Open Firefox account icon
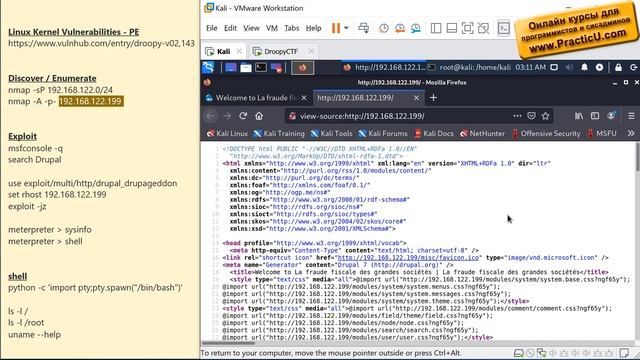The height and width of the screenshot is (360, 640). click(x=611, y=116)
